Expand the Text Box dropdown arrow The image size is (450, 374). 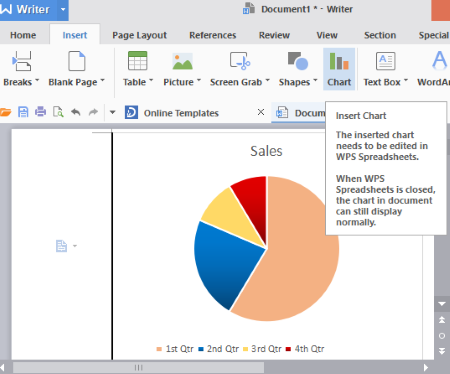click(x=406, y=80)
